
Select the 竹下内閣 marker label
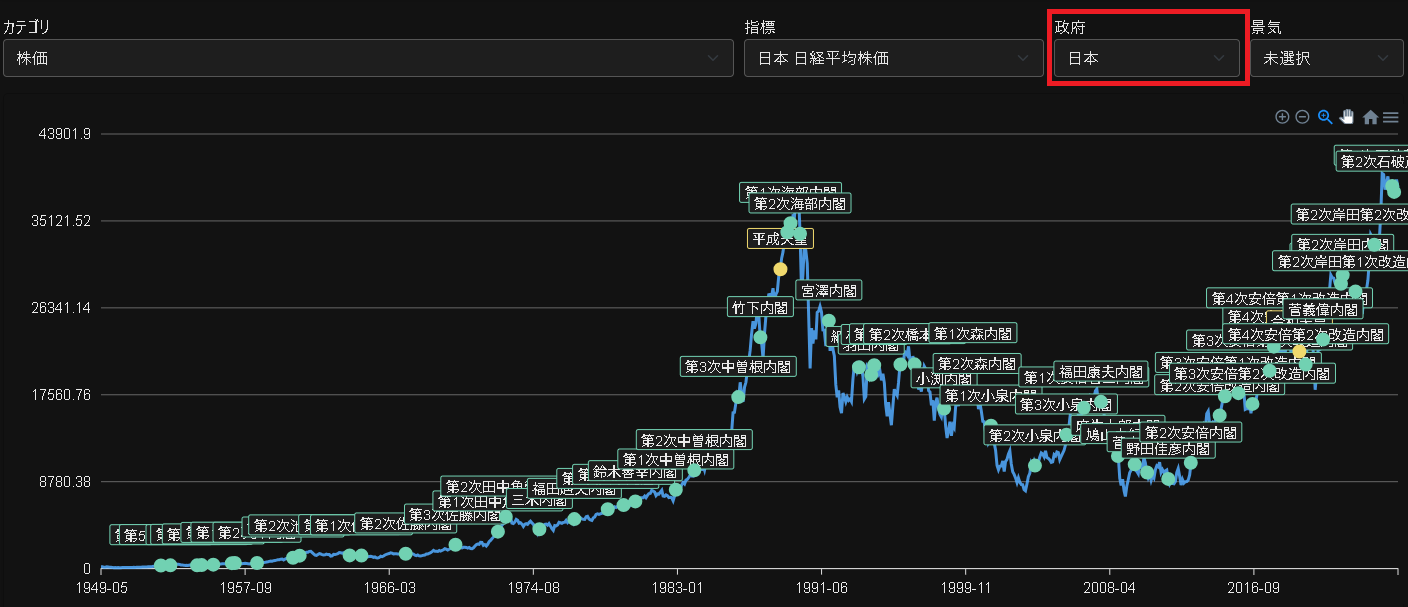760,308
